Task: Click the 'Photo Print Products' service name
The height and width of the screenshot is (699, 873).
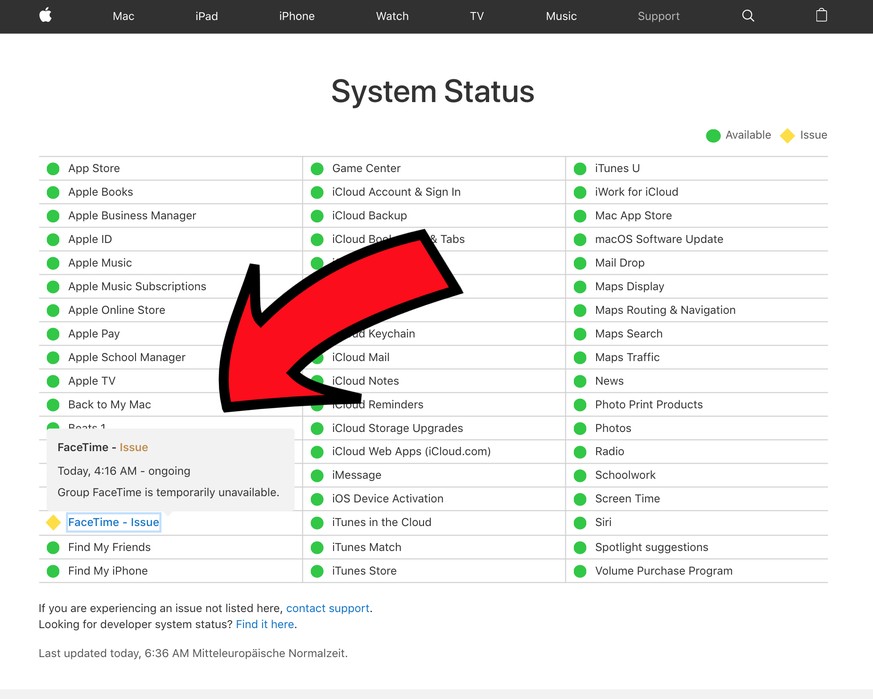Action: 649,404
